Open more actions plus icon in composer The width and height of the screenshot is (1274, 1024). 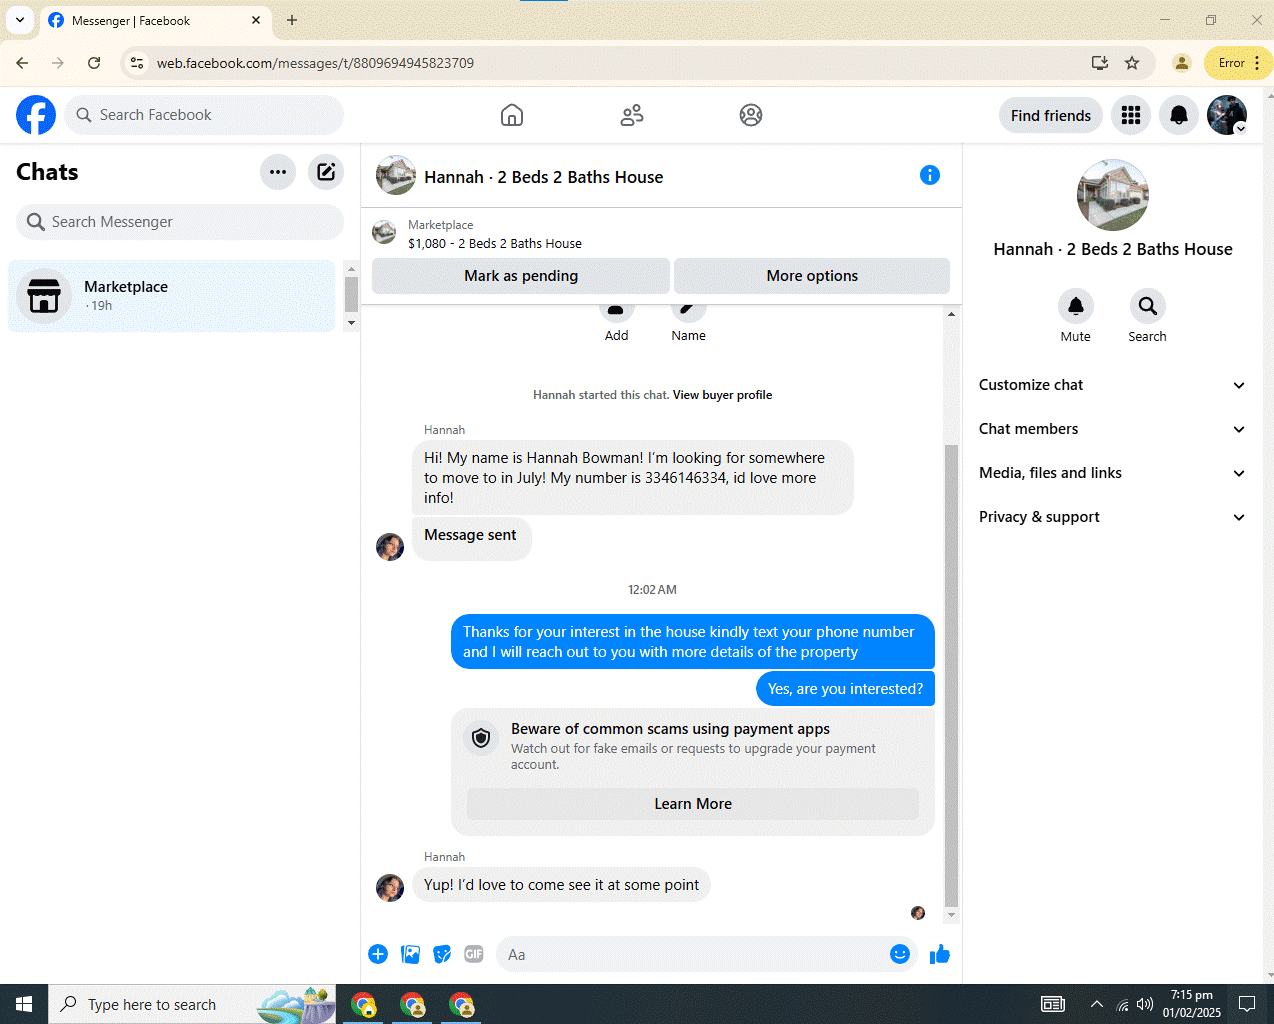(378, 954)
